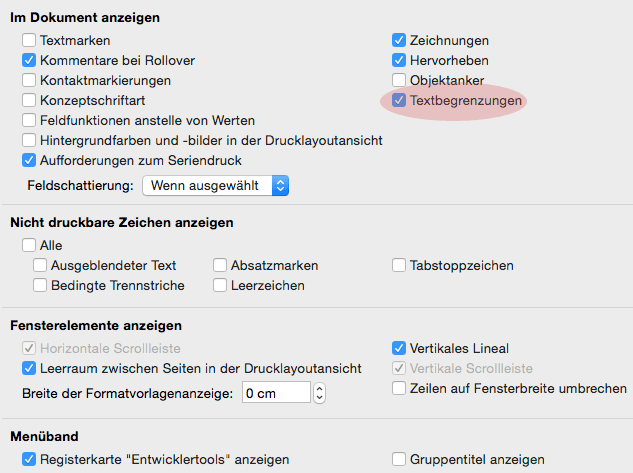633x473 pixels.
Task: Uncheck Kommentare bei Rollover
Action: (28, 61)
